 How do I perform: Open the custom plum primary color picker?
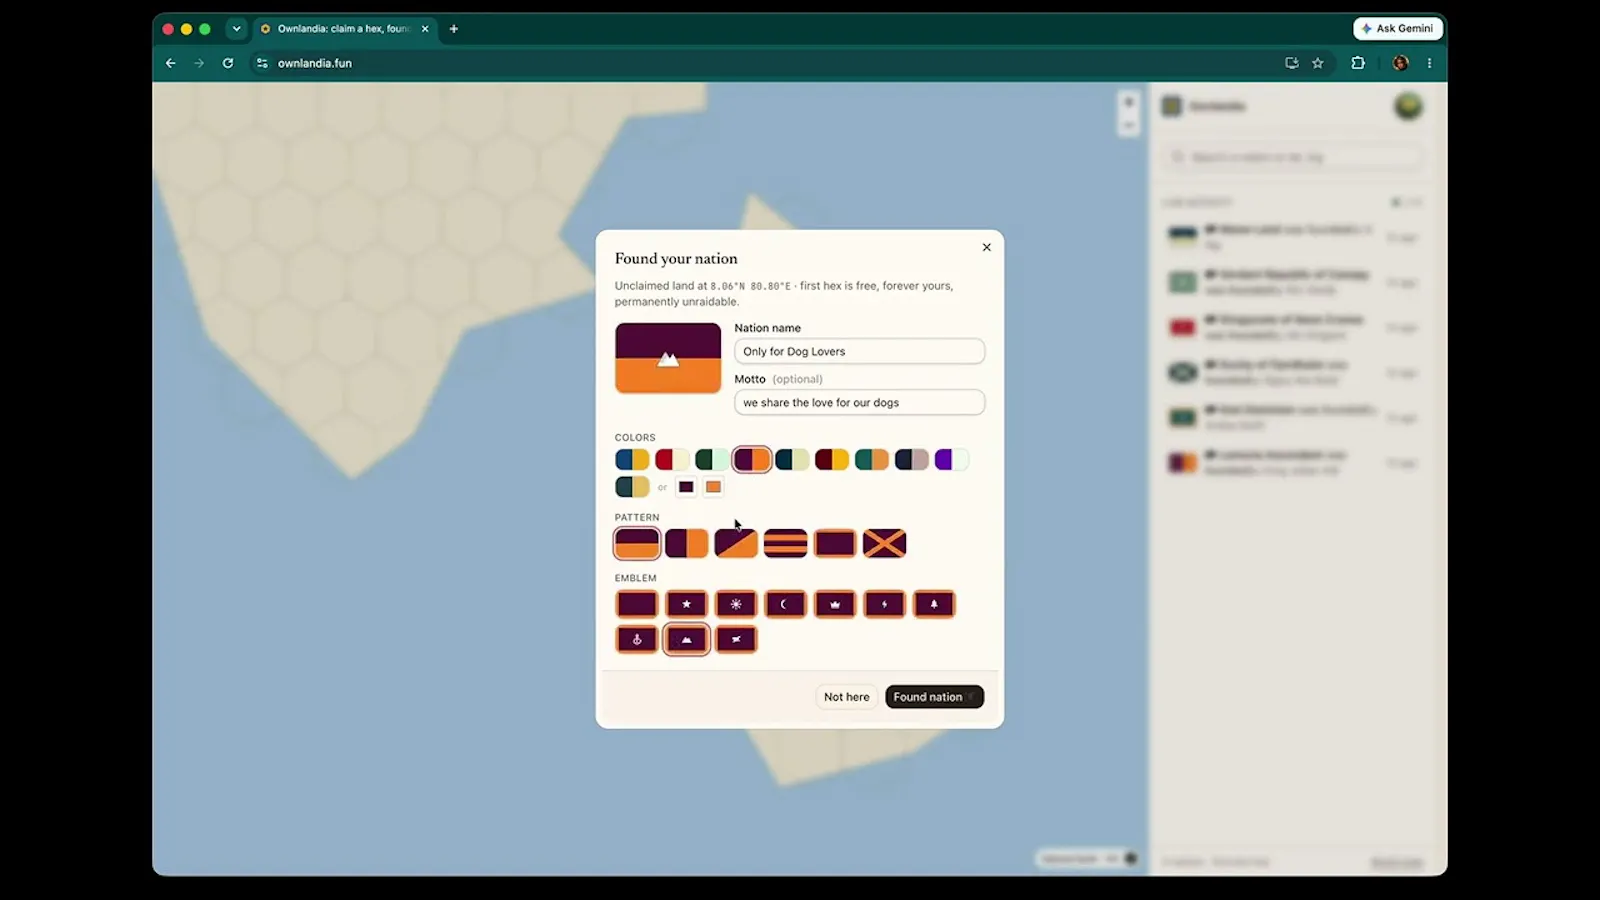pyautogui.click(x=686, y=487)
